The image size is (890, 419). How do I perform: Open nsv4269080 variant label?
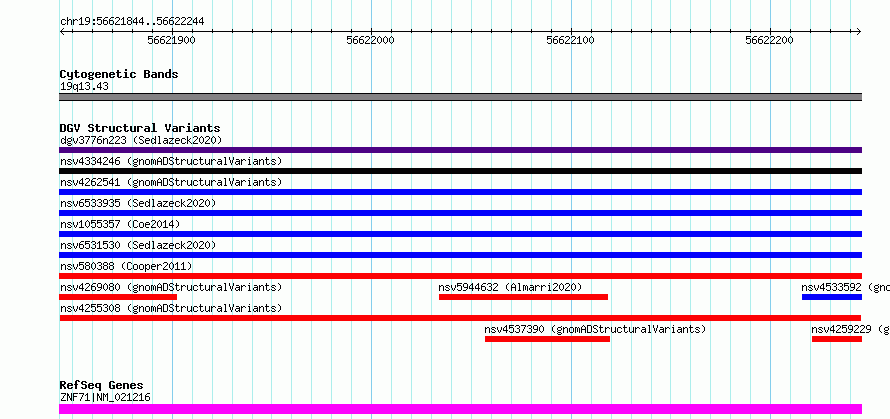pos(171,287)
